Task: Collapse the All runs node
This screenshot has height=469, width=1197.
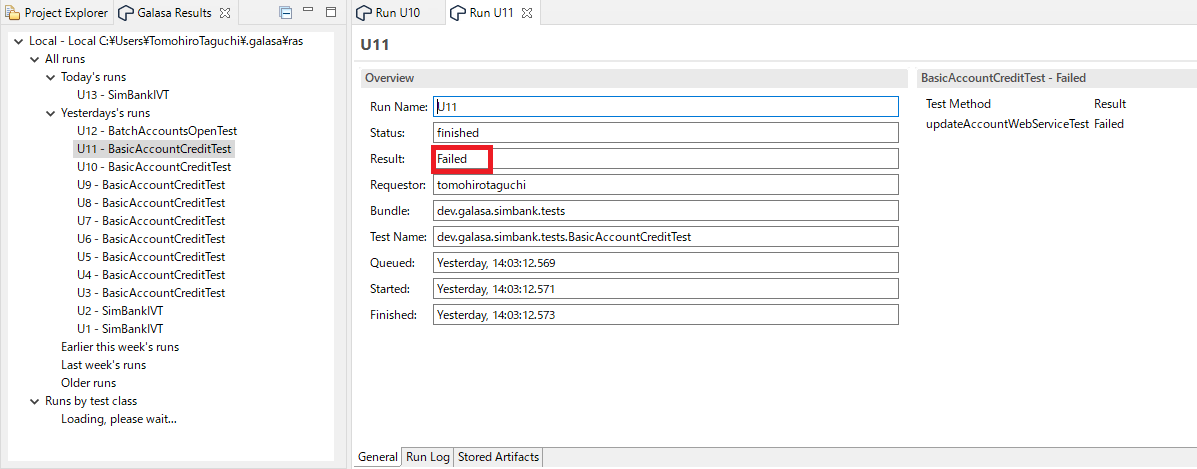Action: coord(34,60)
